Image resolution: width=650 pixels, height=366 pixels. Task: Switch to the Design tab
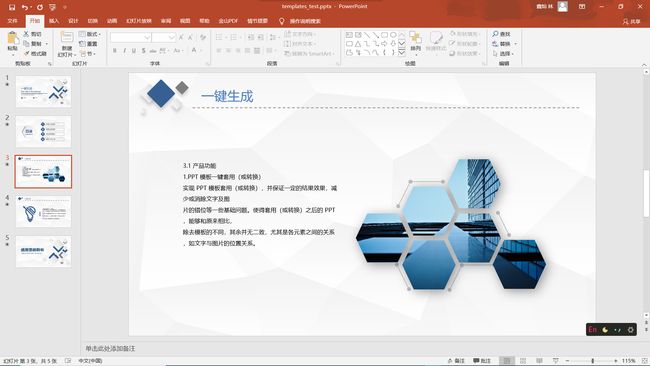[73, 21]
